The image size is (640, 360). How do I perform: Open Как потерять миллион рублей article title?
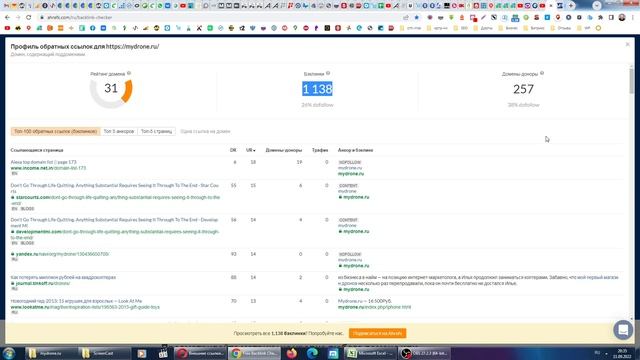(x=63, y=277)
